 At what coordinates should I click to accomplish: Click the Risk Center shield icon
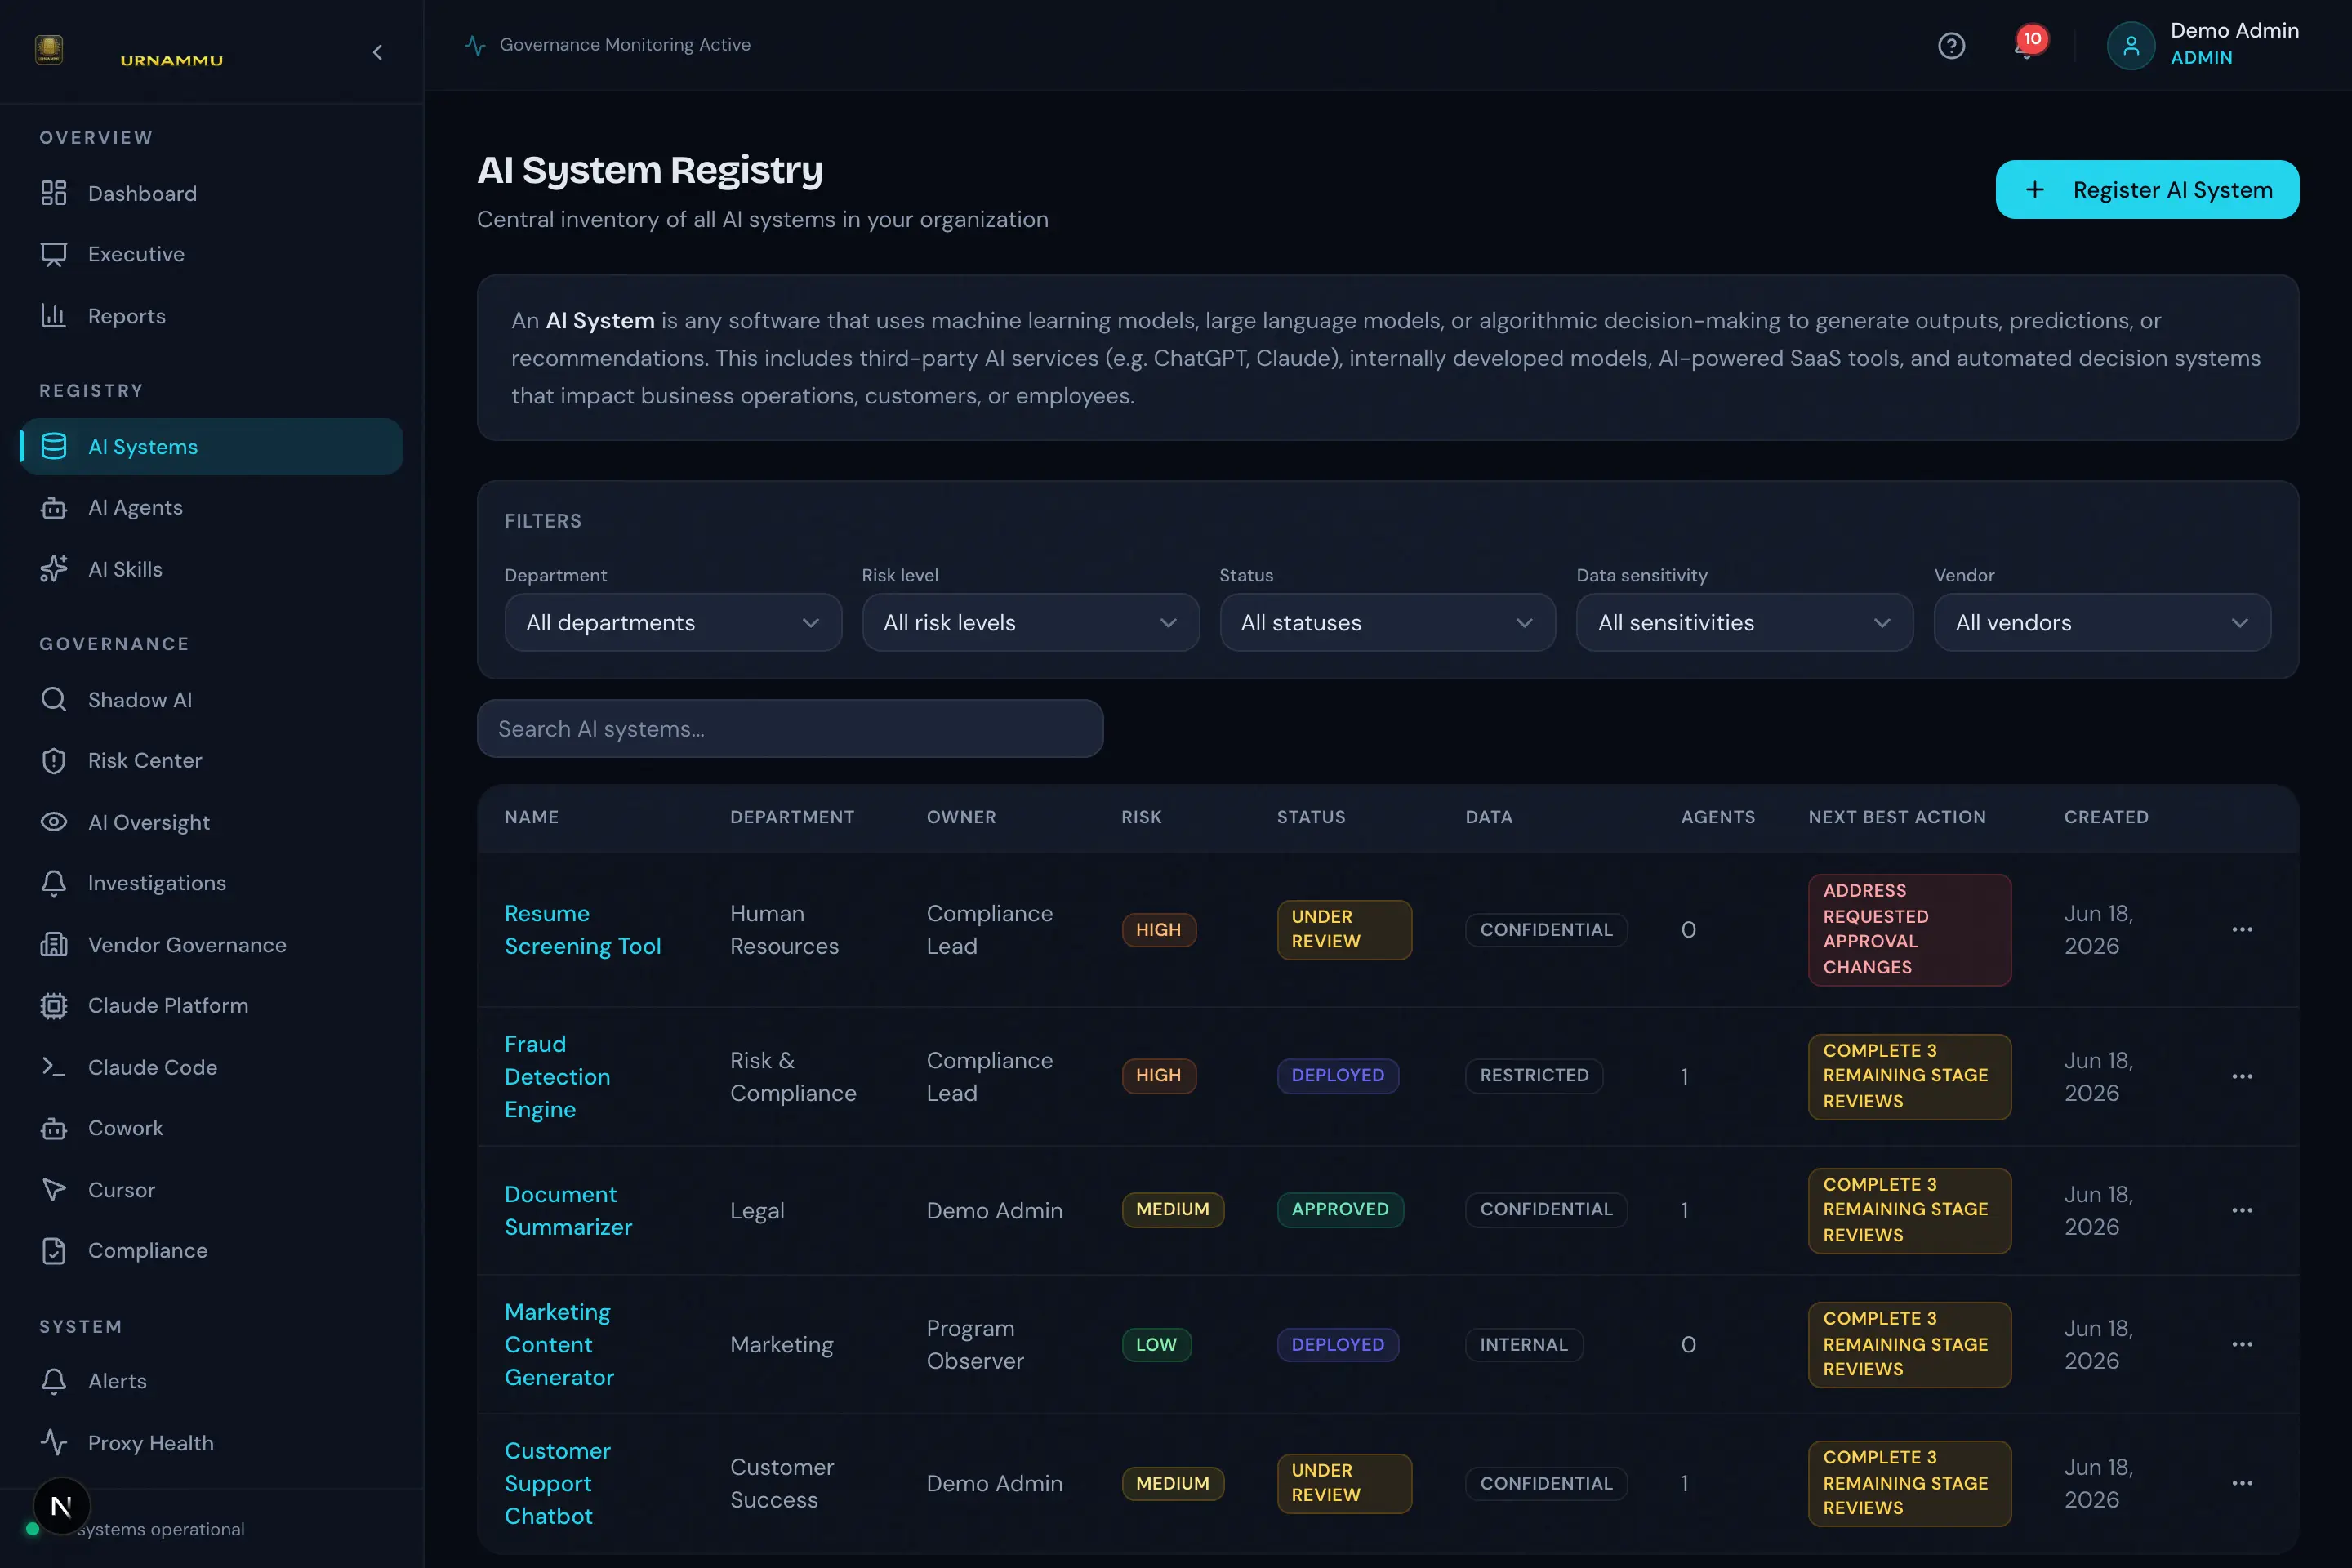tap(54, 761)
